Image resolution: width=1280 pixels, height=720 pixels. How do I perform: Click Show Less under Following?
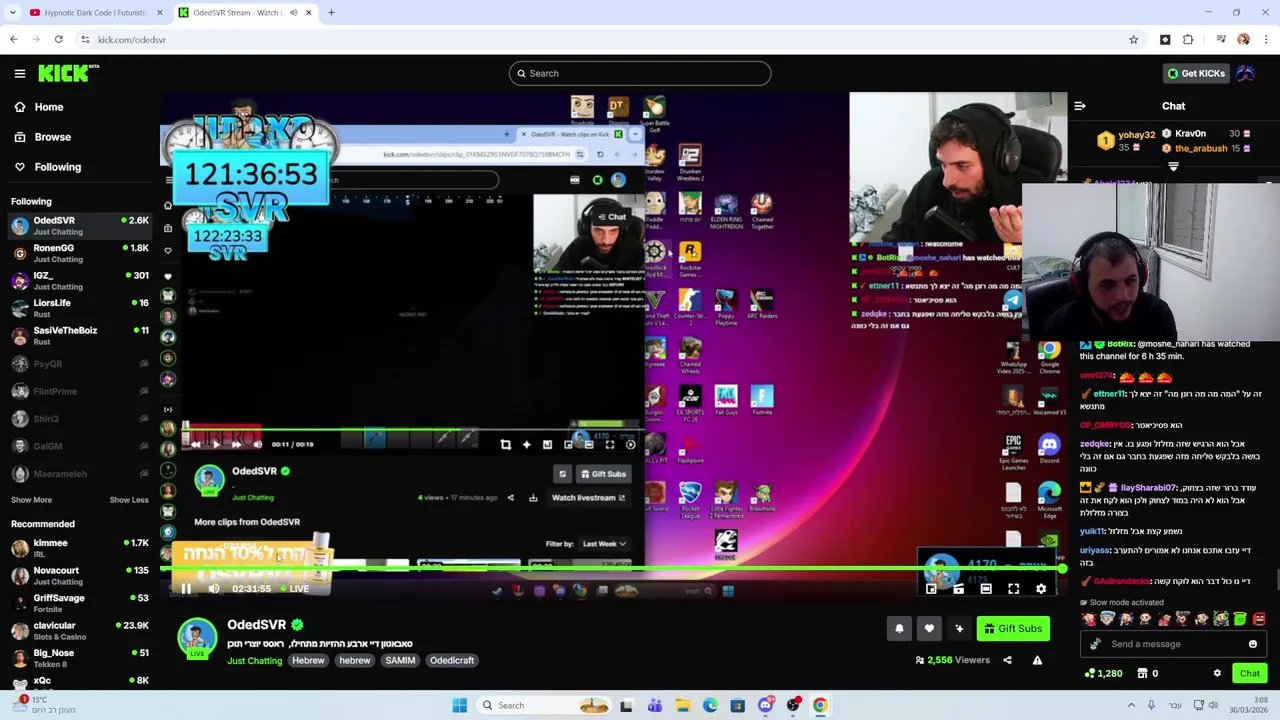[128, 500]
